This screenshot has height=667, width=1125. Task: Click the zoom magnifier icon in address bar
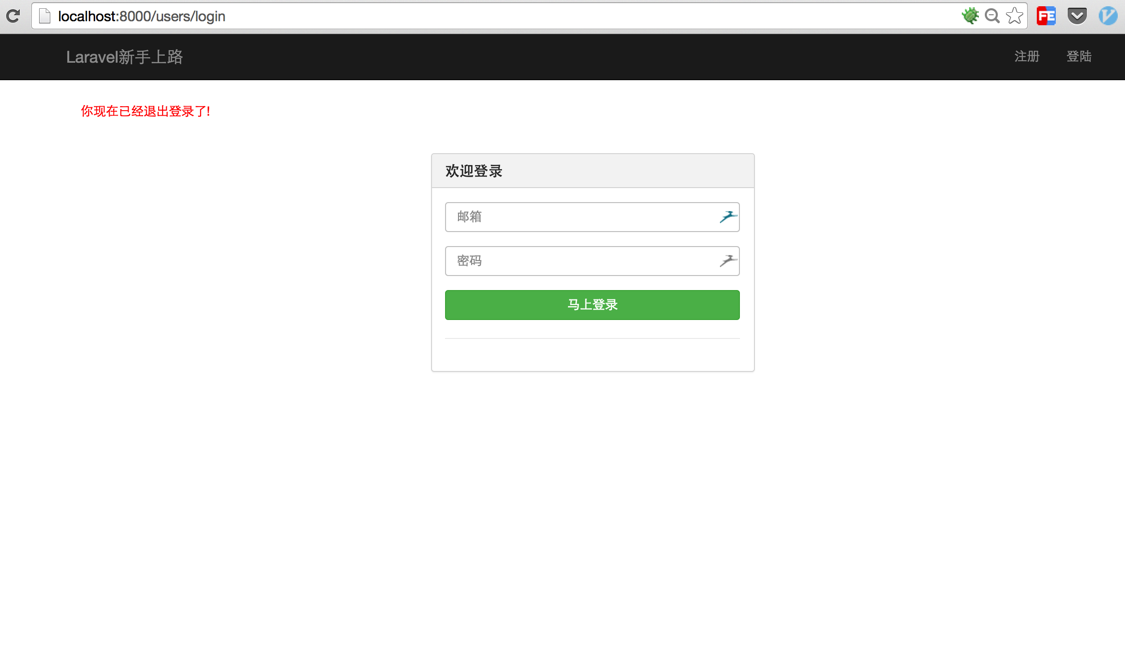pyautogui.click(x=992, y=16)
